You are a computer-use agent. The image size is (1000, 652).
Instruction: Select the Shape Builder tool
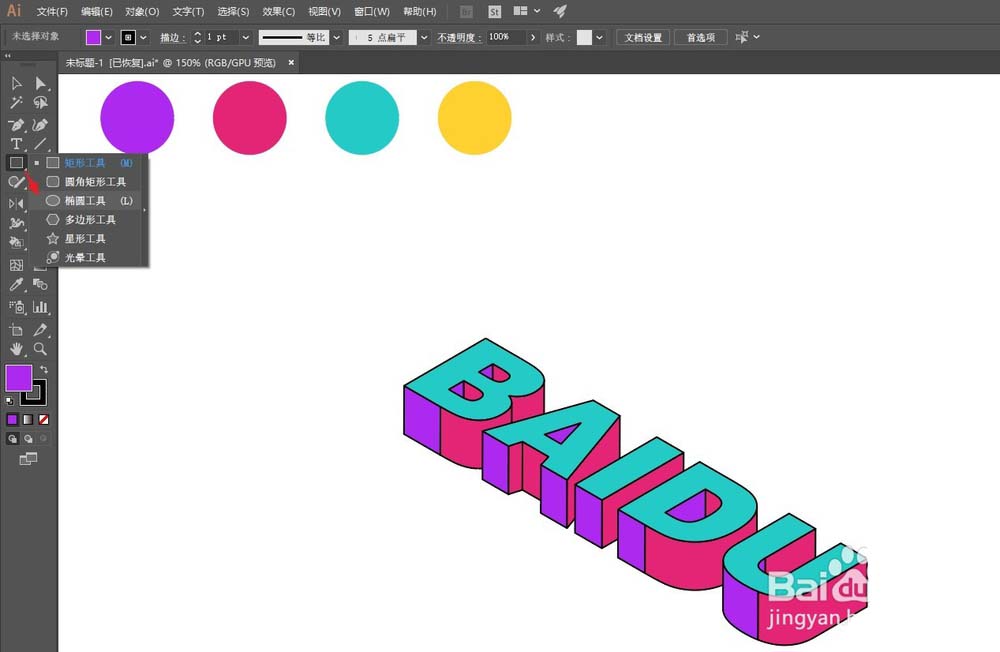[16, 242]
